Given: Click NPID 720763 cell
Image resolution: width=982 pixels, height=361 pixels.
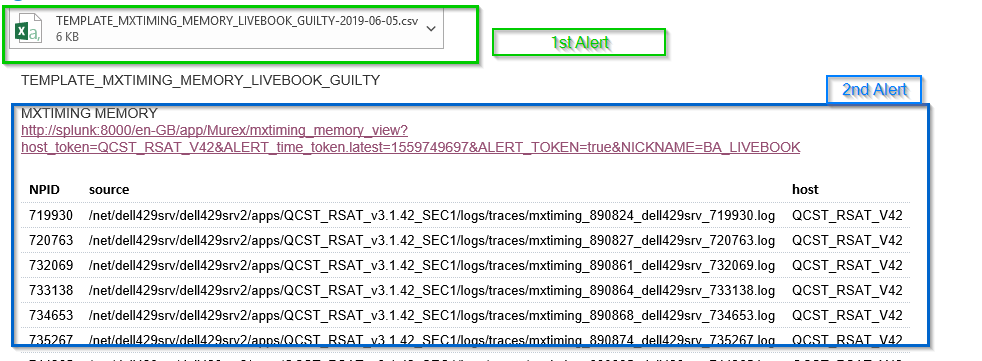Looking at the screenshot, I should click(51, 241).
